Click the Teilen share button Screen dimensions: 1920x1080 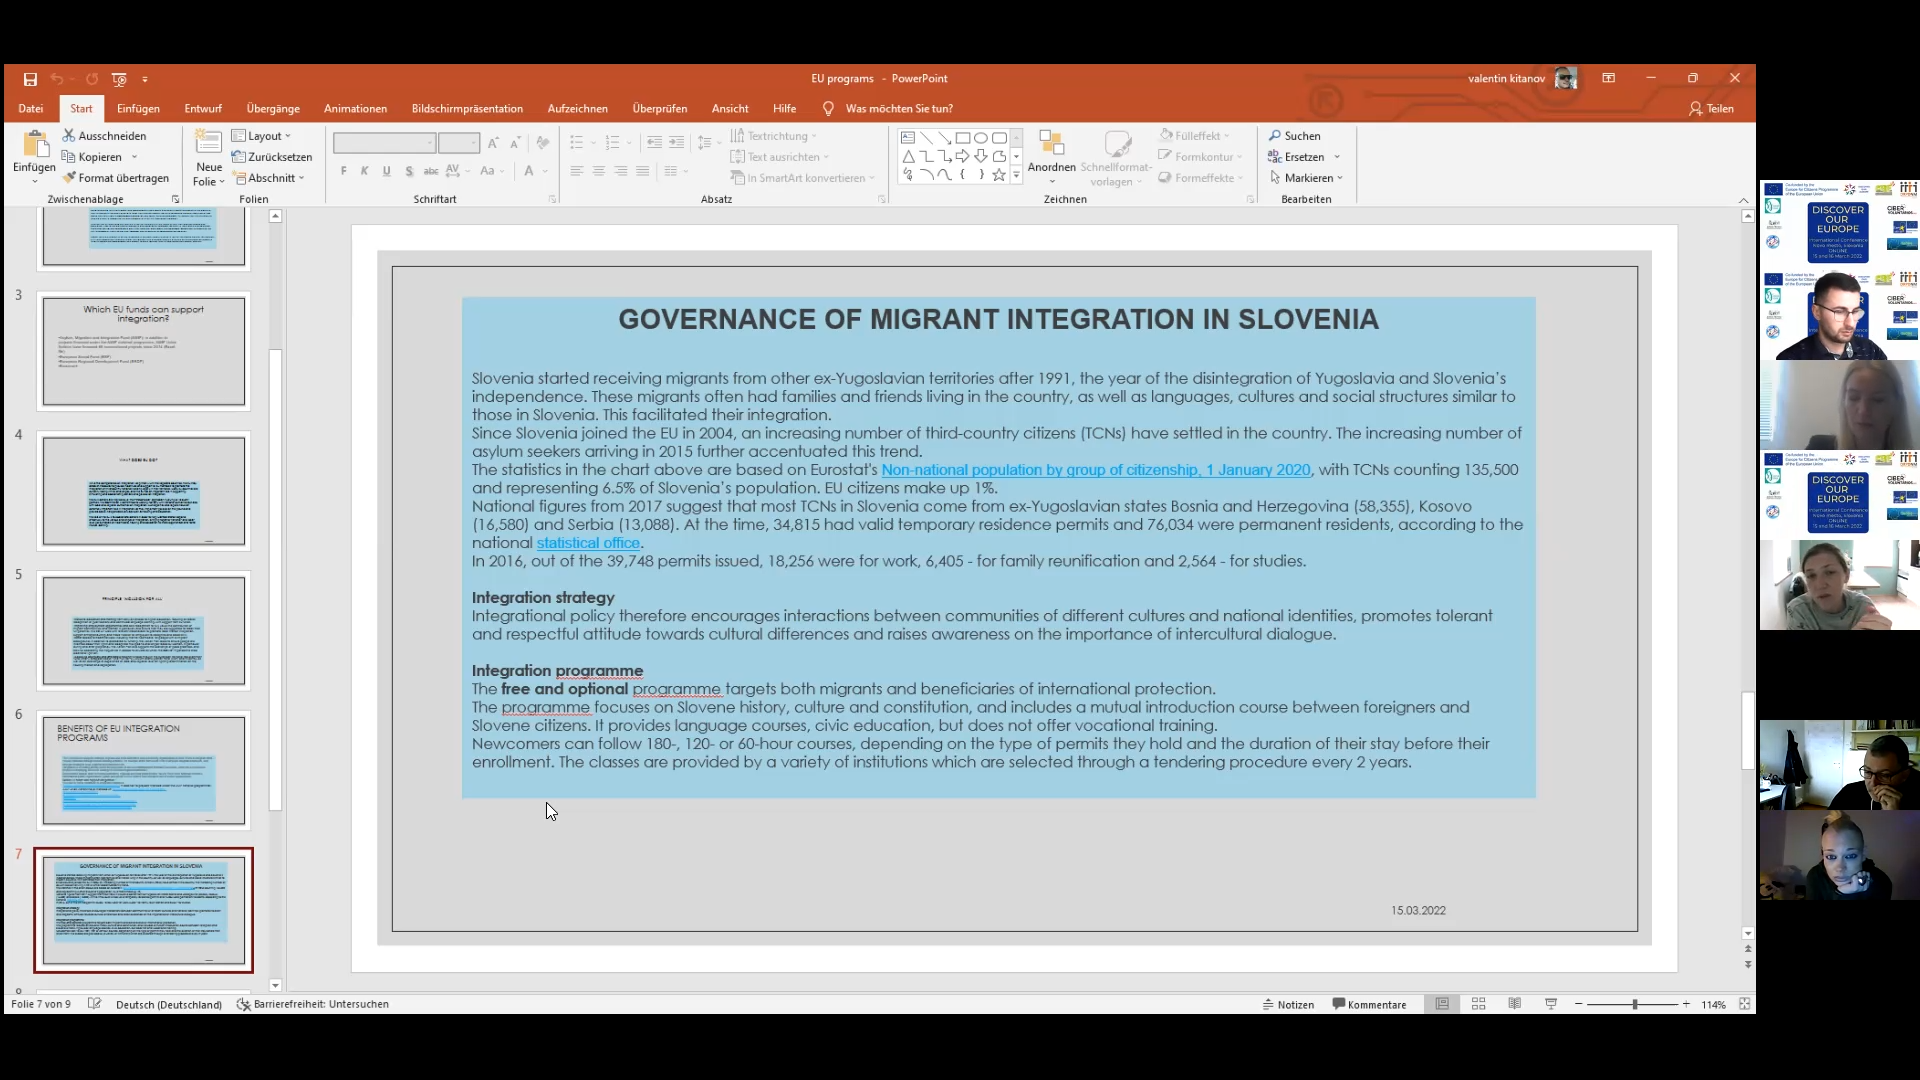tap(1711, 108)
